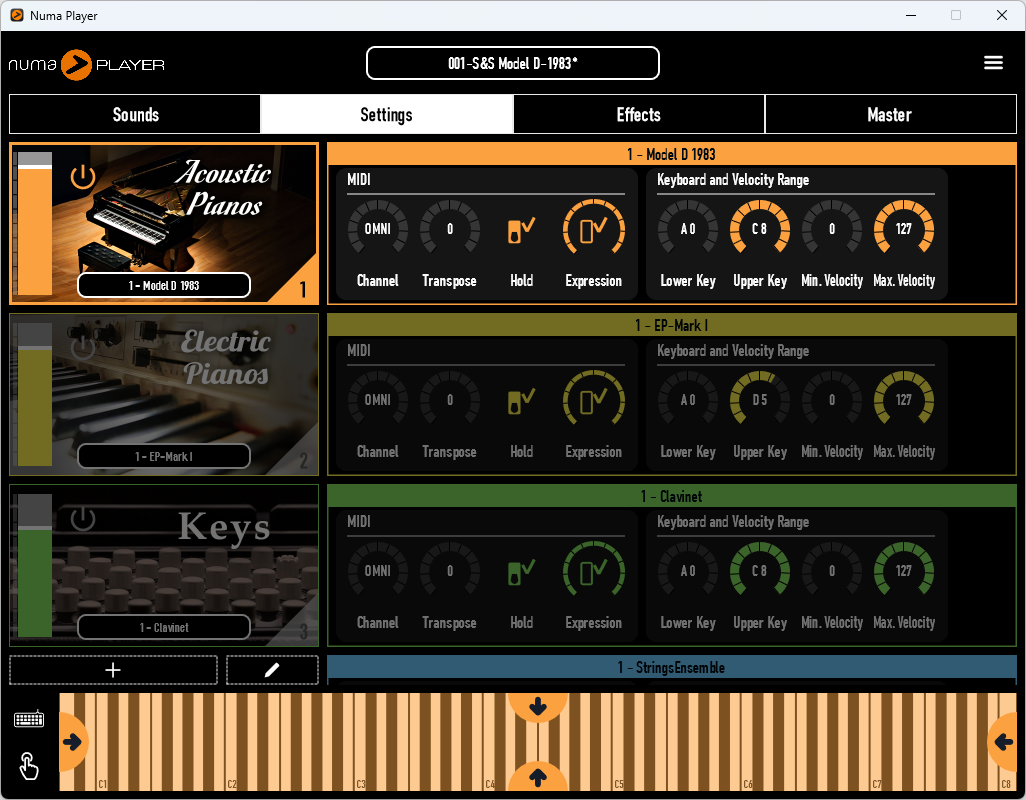The image size is (1026, 800).
Task: Play the C2 key on virtual keyboard
Action: click(232, 772)
